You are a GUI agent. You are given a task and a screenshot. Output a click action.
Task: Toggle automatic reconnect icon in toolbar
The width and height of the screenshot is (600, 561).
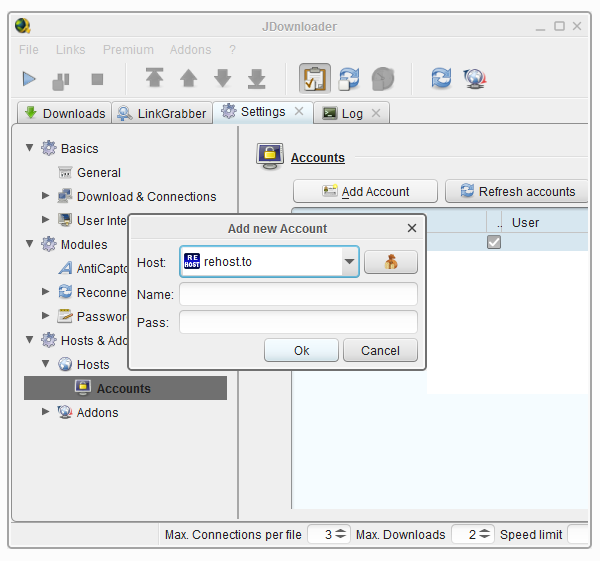tap(349, 79)
